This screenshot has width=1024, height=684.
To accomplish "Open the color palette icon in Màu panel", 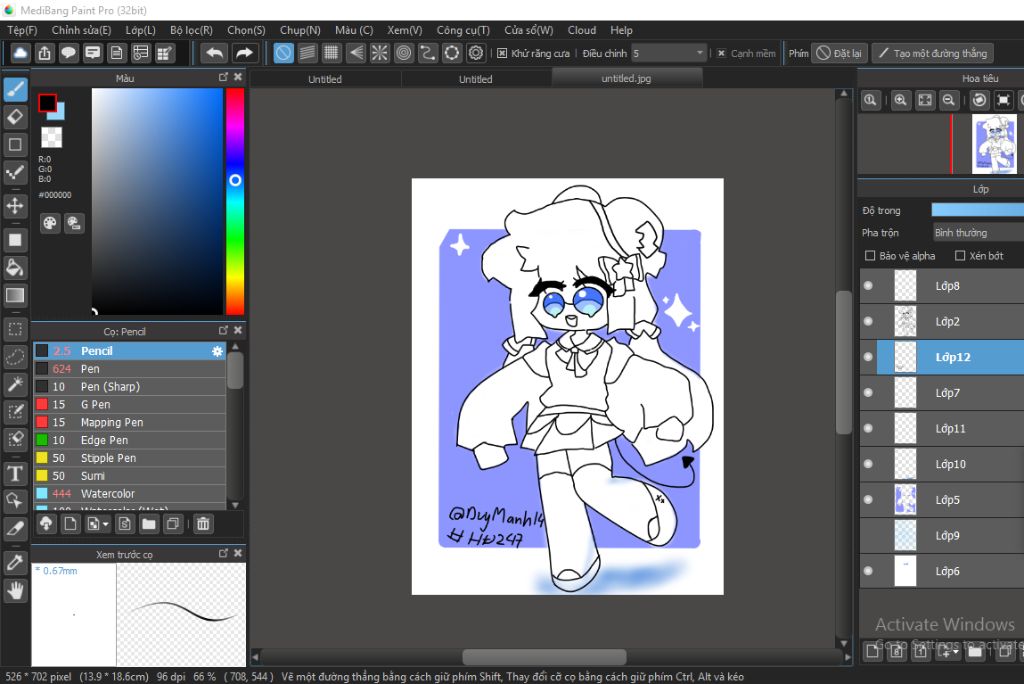I will 50,223.
